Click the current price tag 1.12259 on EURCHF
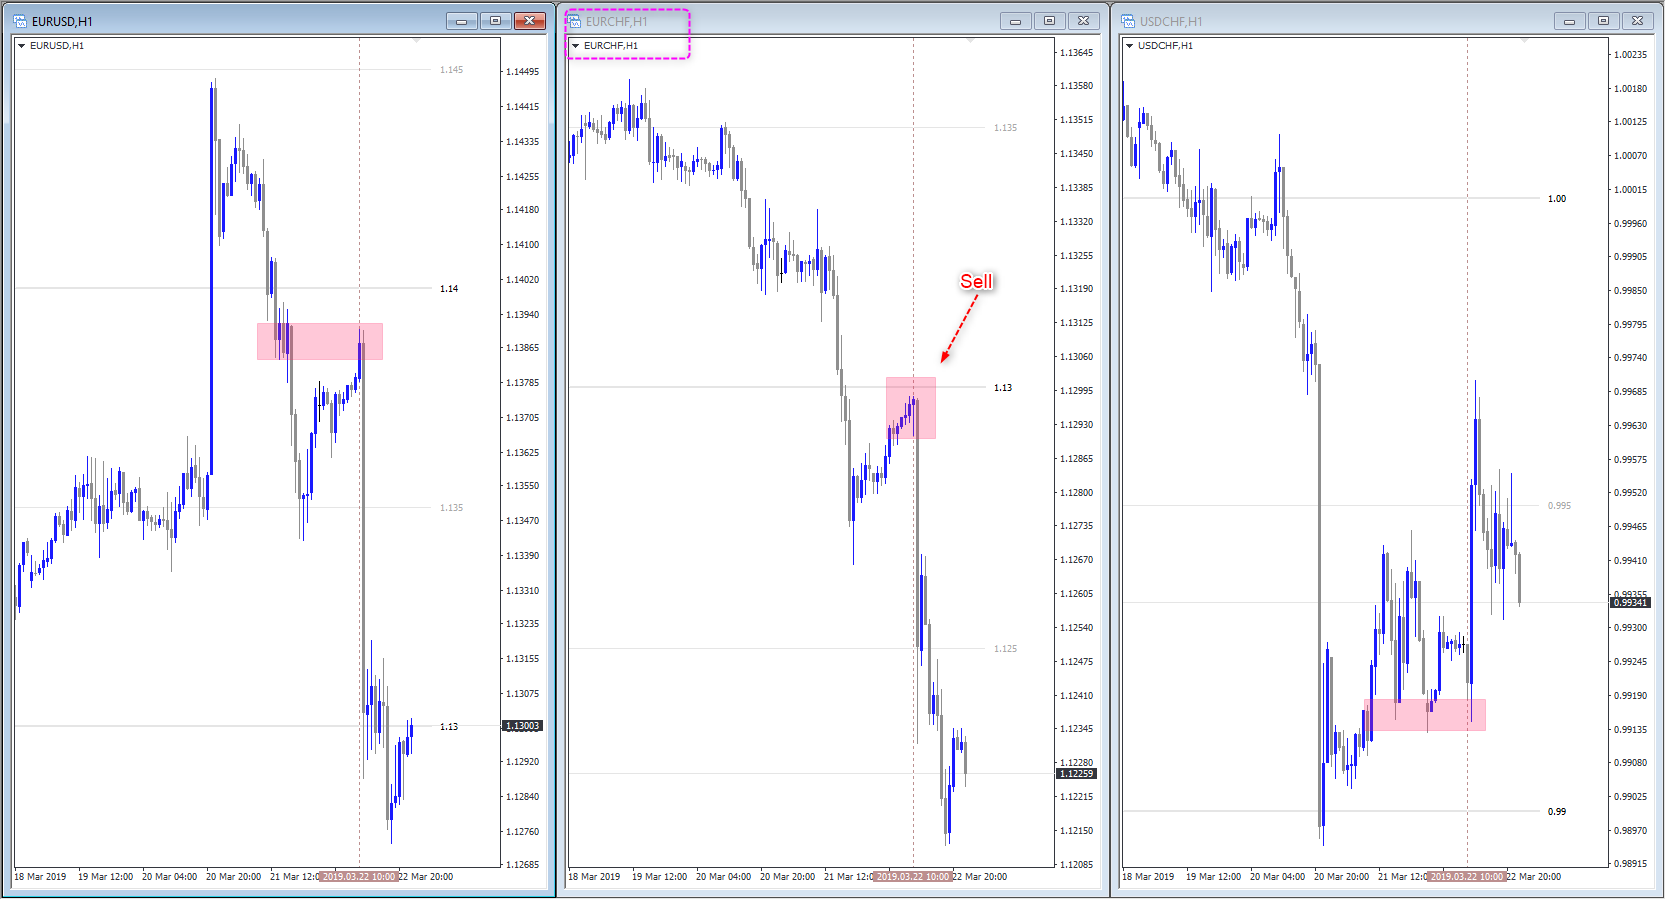 1076,773
